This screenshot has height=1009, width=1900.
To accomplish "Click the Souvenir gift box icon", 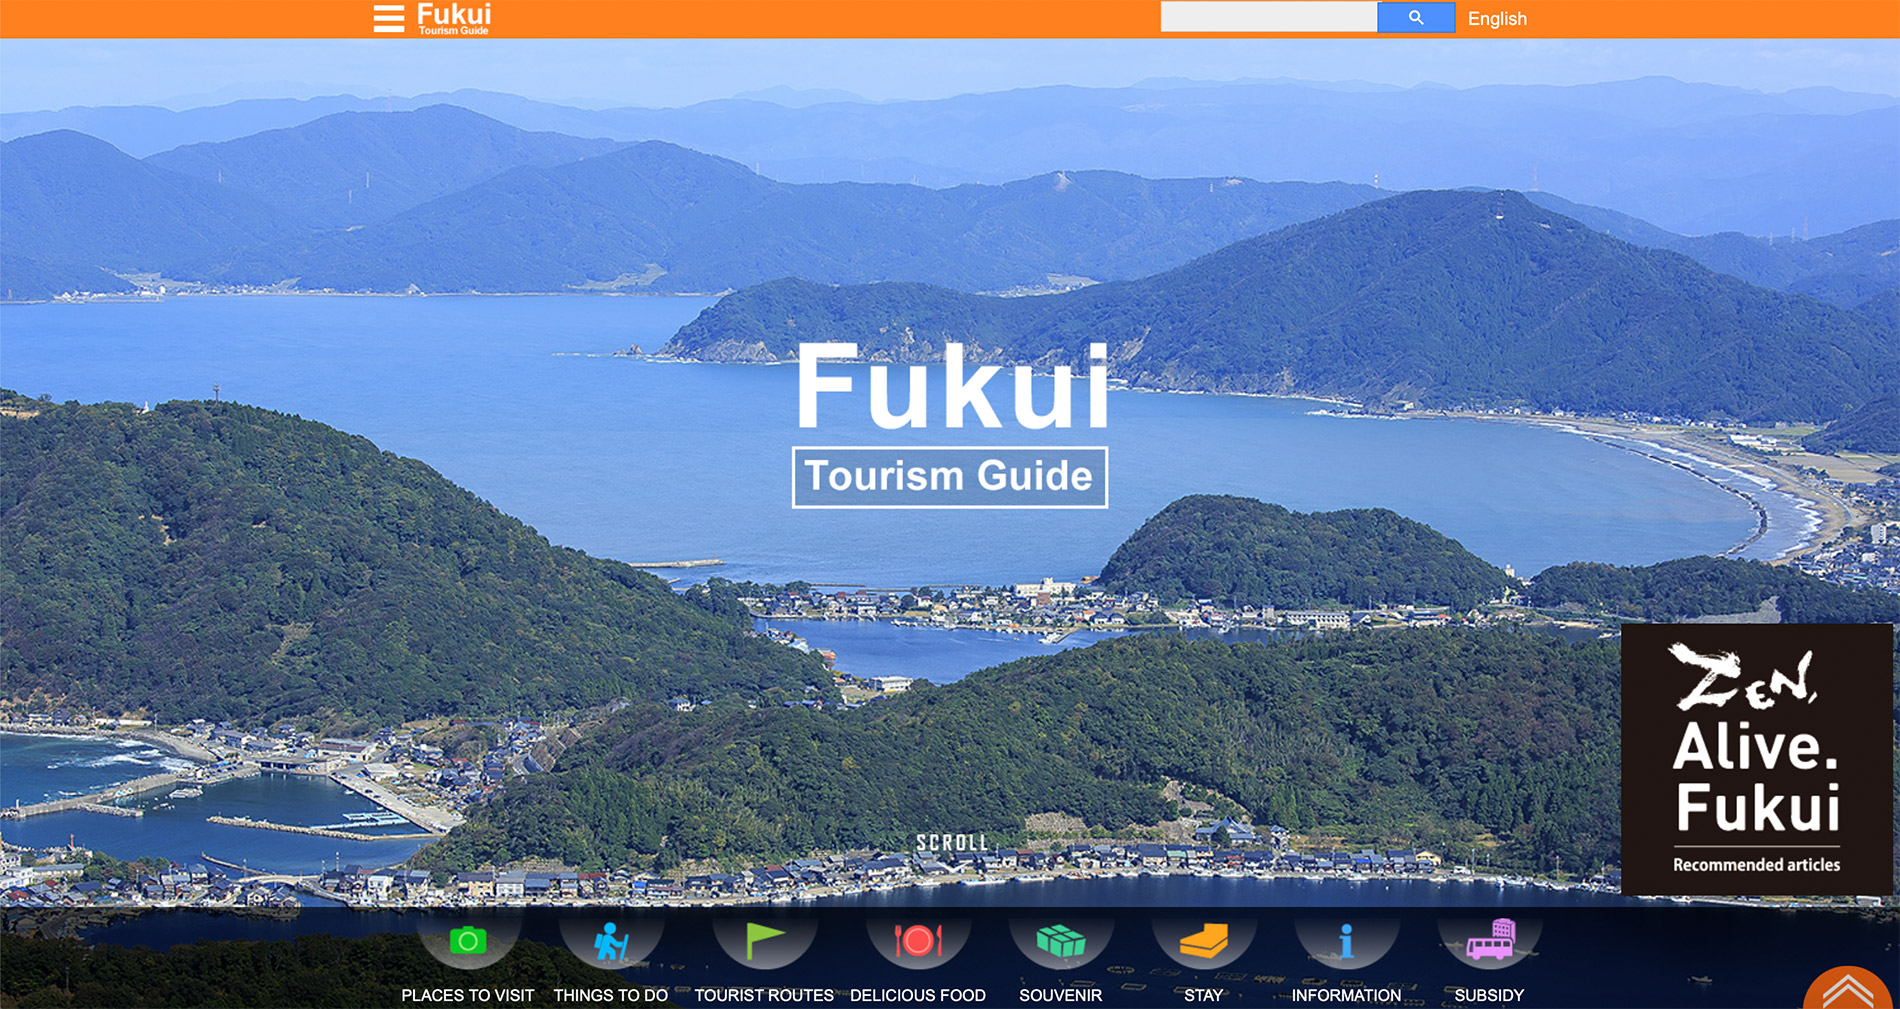I will pos(1061,938).
